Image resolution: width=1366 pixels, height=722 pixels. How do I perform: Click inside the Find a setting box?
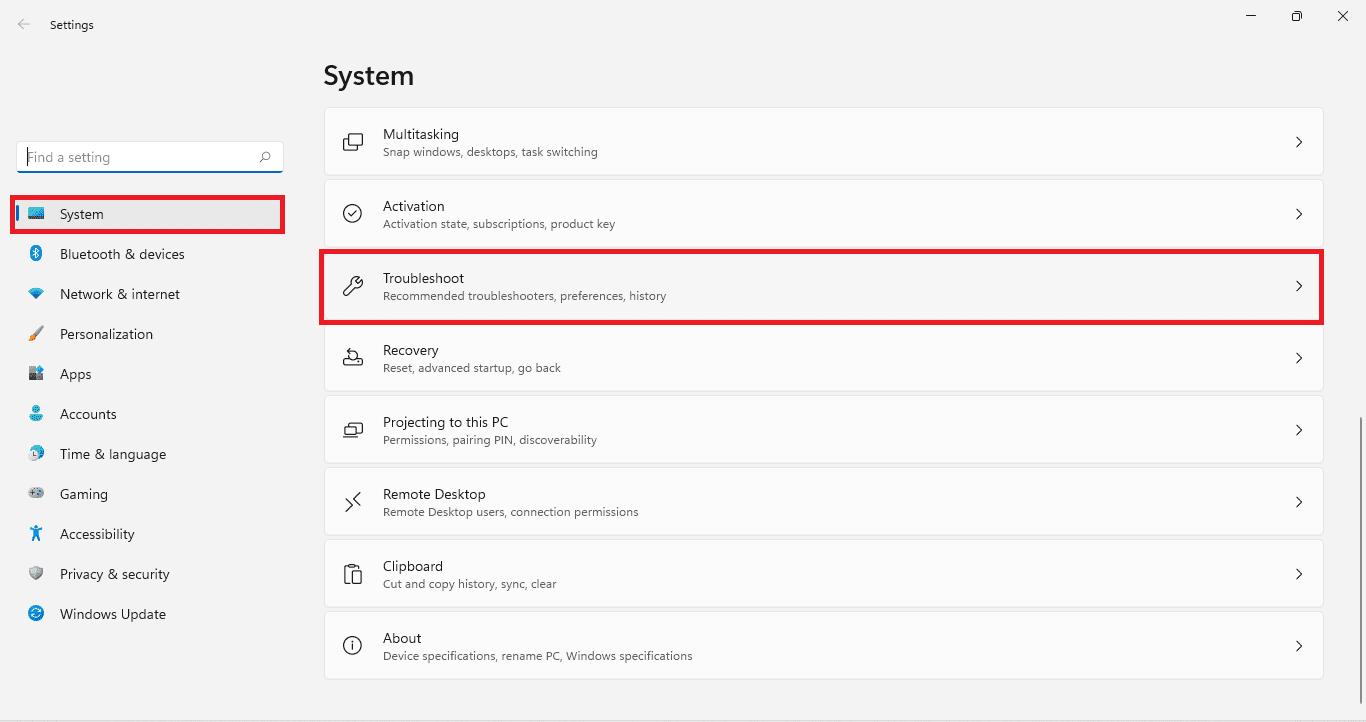pyautogui.click(x=140, y=157)
